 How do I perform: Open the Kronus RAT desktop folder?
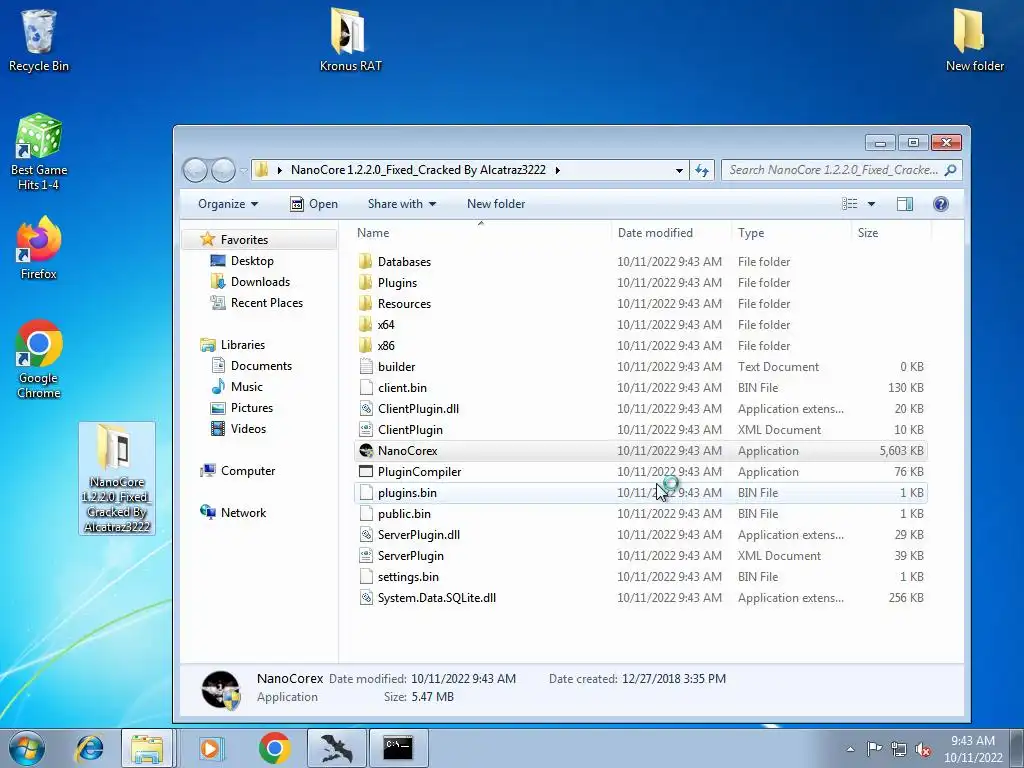pos(350,40)
